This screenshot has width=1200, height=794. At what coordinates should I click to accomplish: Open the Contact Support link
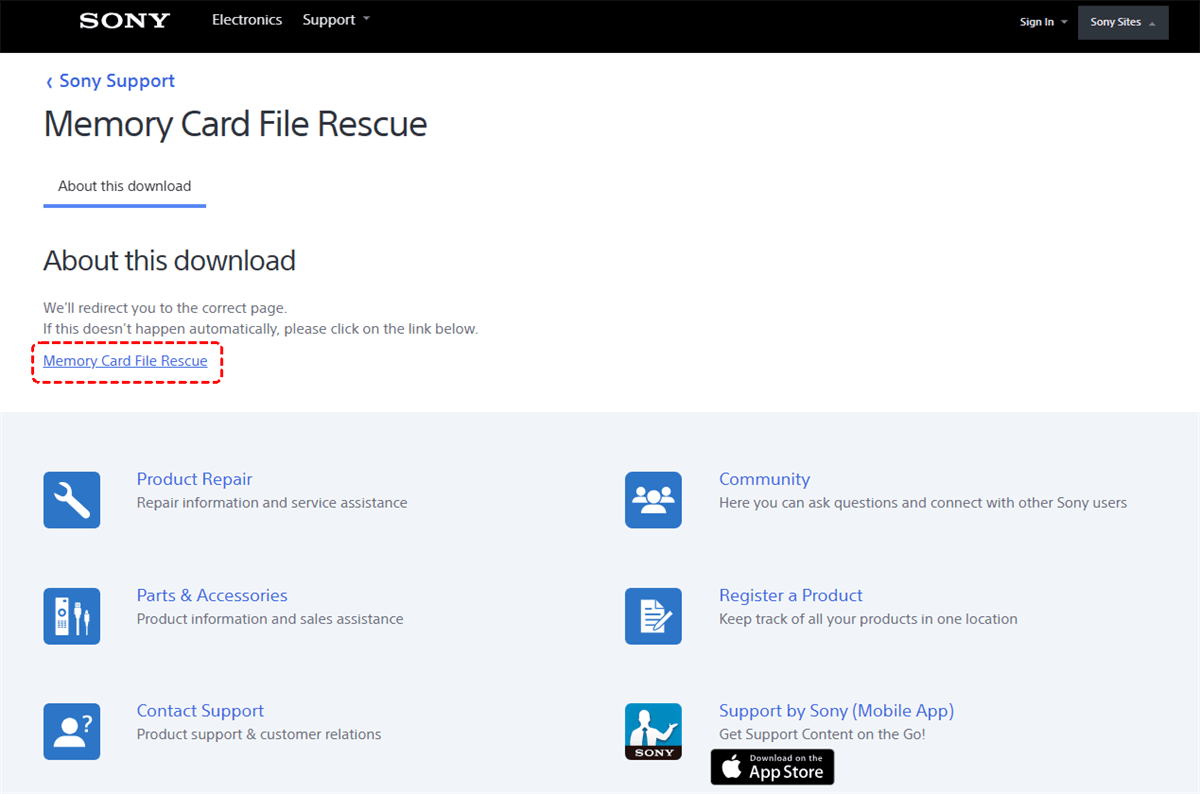[x=200, y=711]
